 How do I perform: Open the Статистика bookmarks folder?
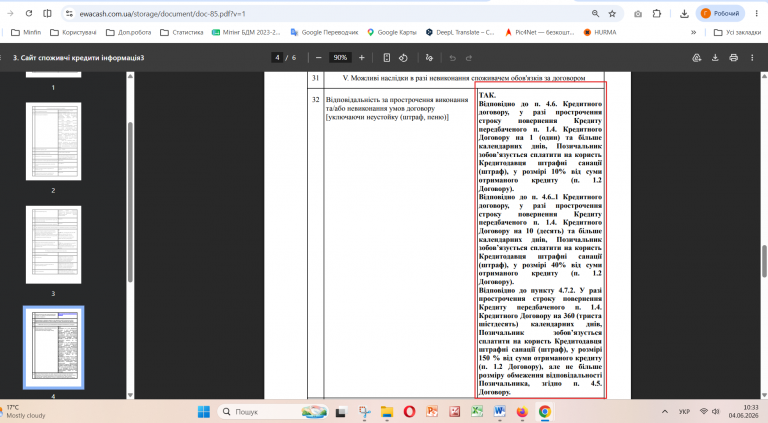[182, 32]
